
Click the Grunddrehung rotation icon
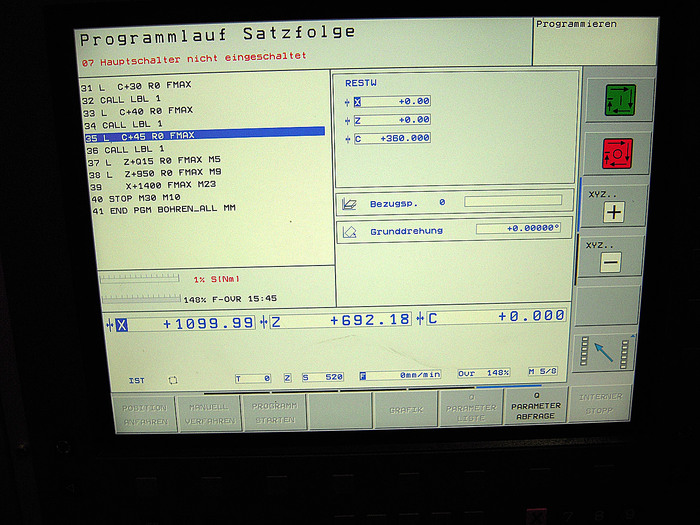tap(350, 232)
